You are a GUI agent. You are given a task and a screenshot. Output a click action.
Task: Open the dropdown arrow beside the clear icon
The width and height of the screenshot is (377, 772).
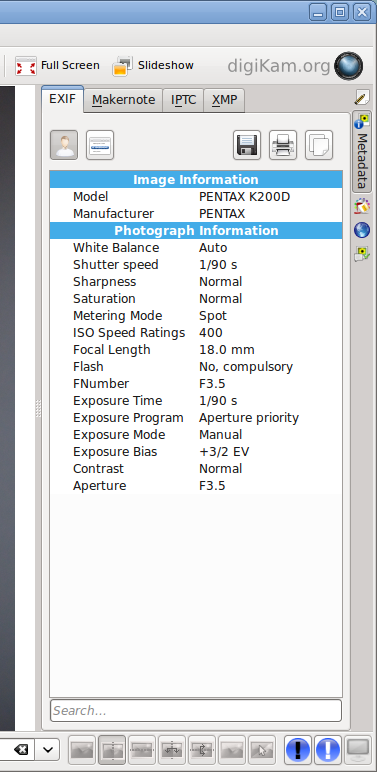coord(48,750)
